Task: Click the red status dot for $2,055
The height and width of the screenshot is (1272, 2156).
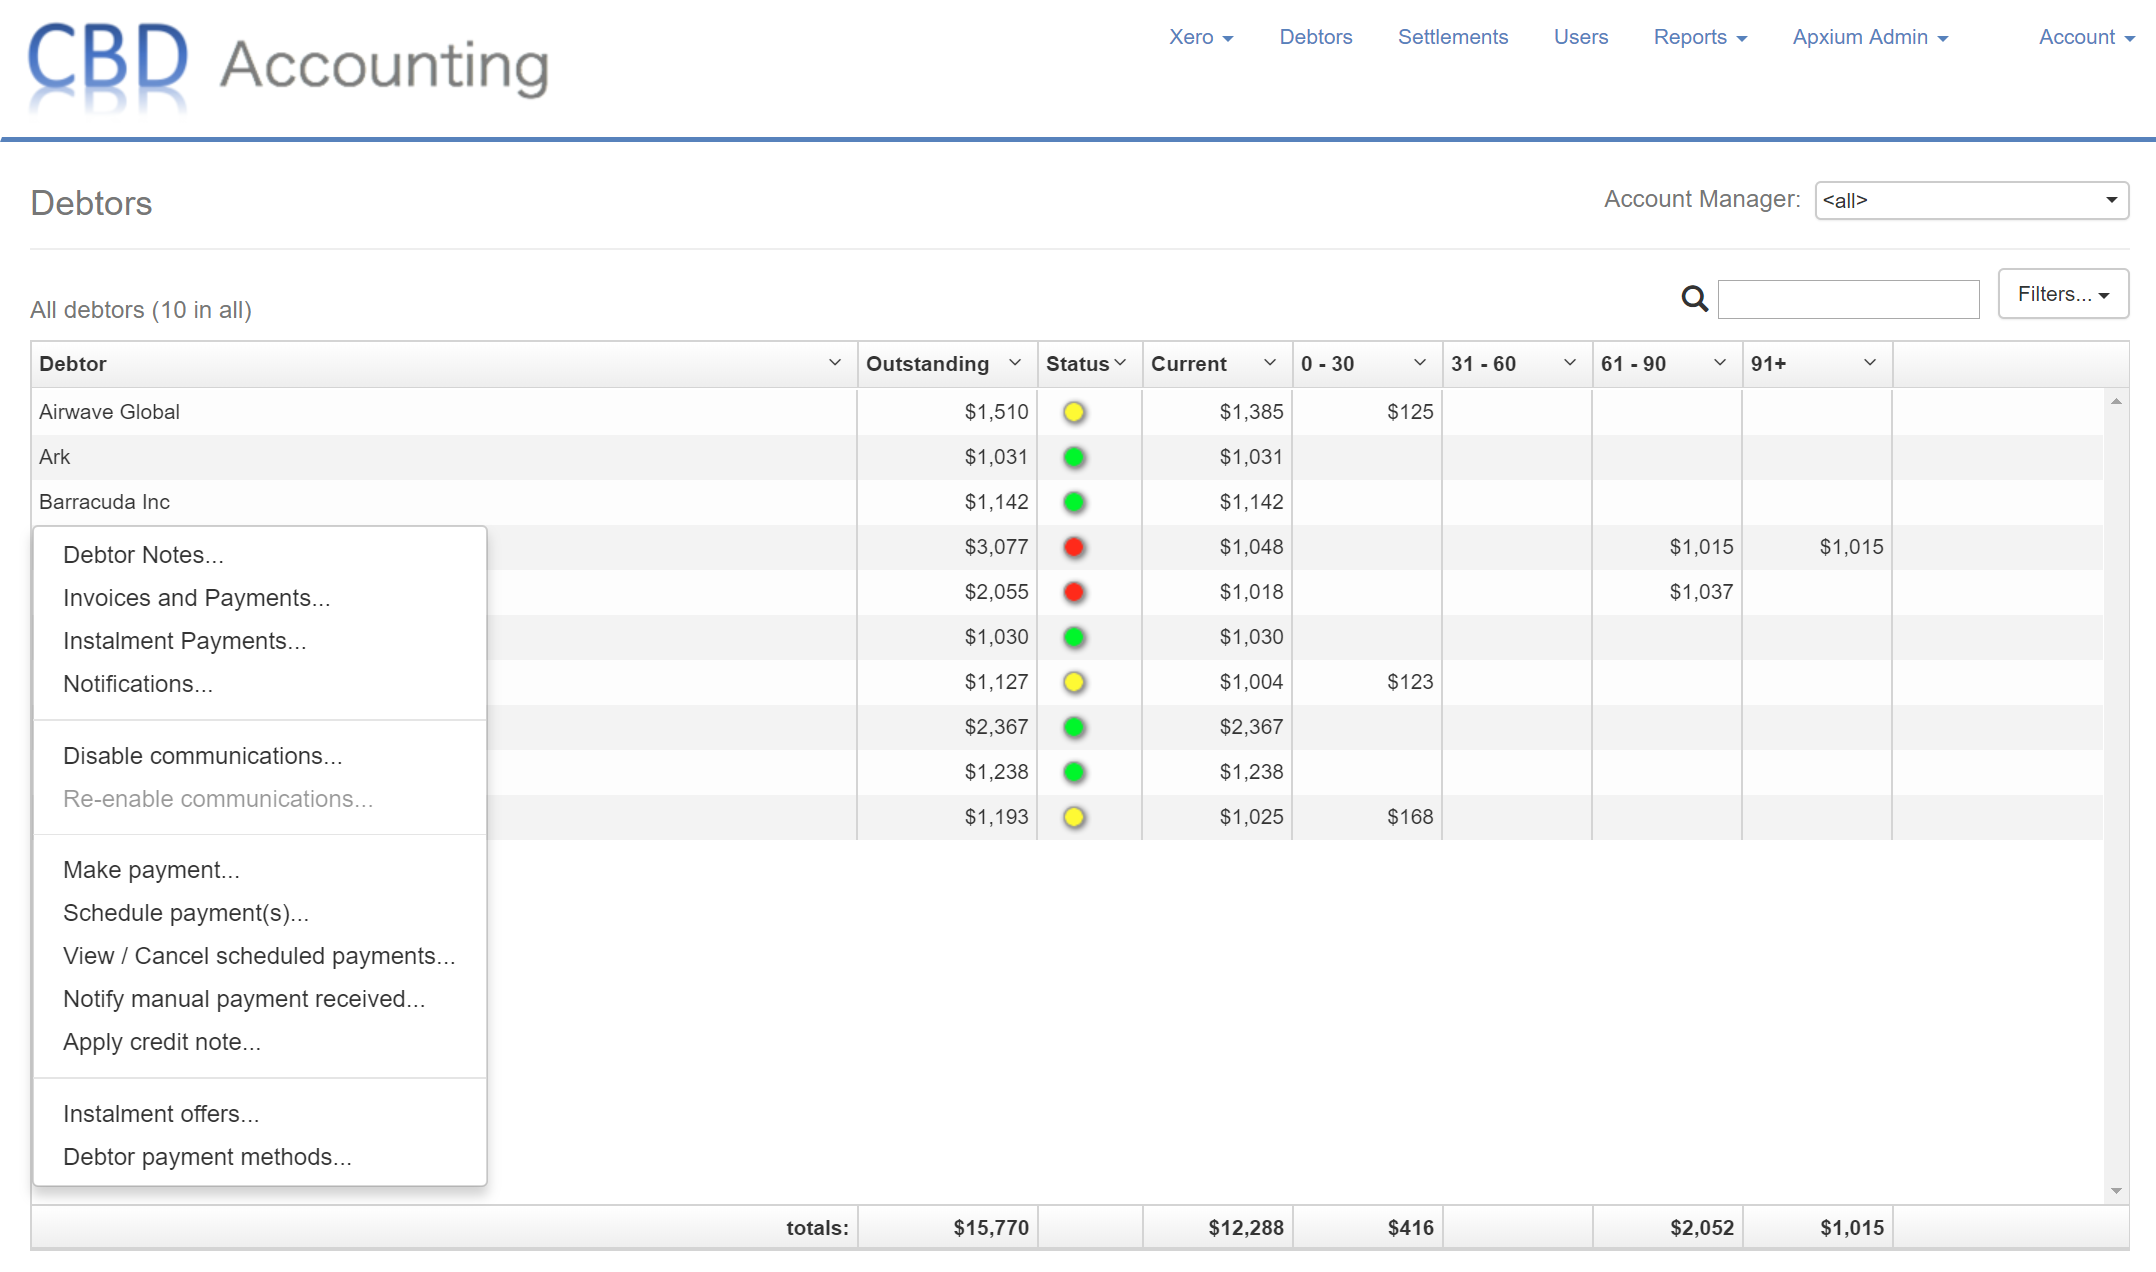Action: pos(1074,592)
